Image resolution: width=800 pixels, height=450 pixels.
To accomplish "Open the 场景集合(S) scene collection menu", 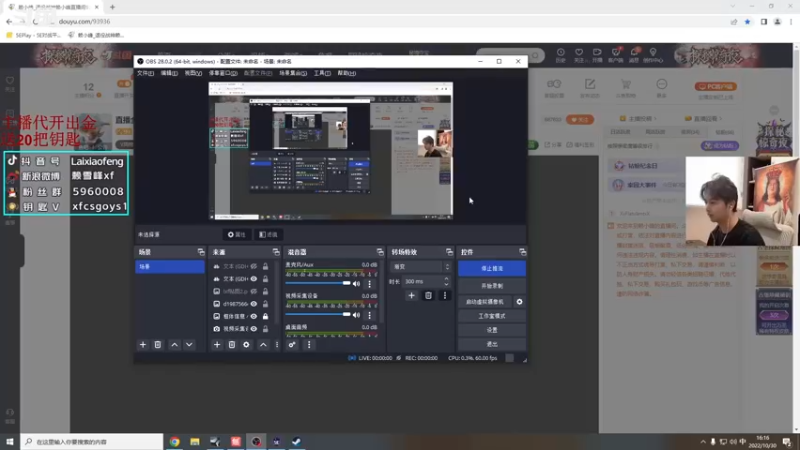I will [293, 73].
